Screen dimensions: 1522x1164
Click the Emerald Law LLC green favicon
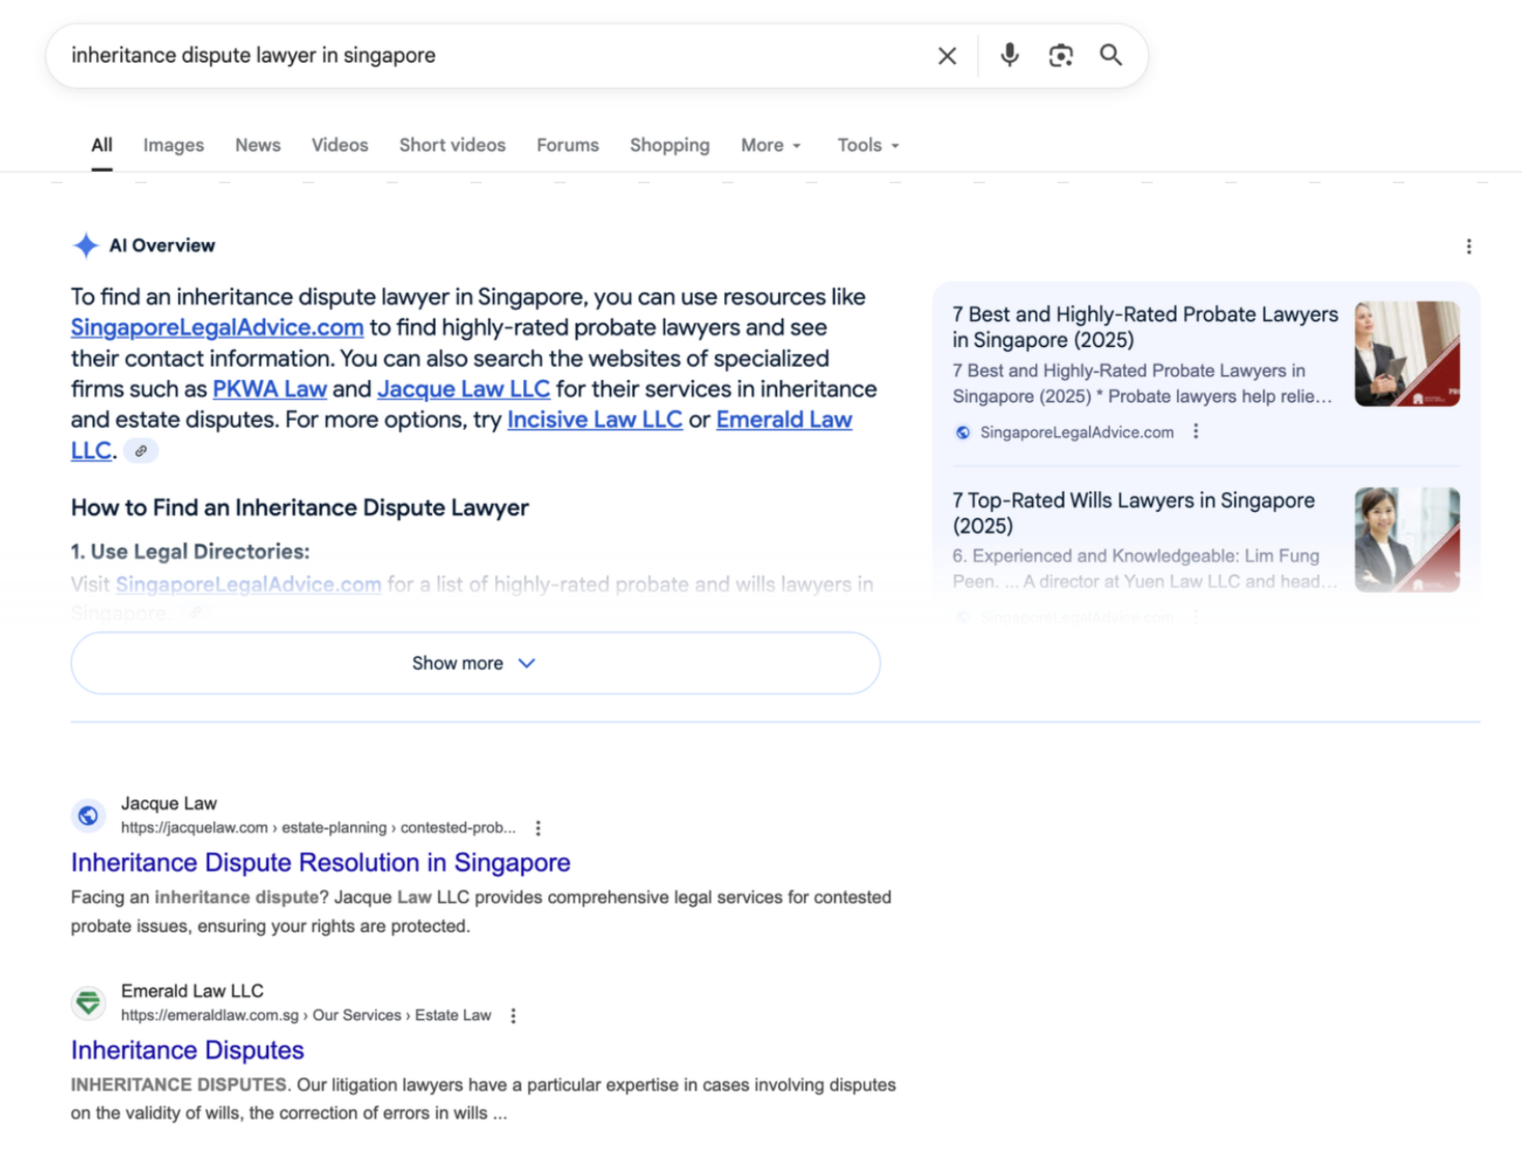click(x=88, y=1002)
